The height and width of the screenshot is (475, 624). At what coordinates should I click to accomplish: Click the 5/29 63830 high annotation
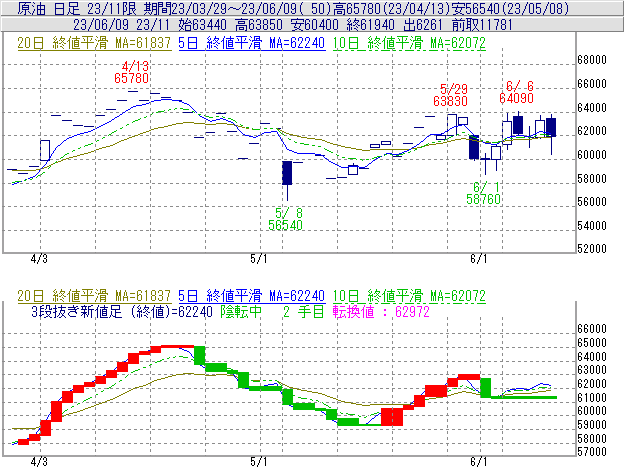pos(450,95)
